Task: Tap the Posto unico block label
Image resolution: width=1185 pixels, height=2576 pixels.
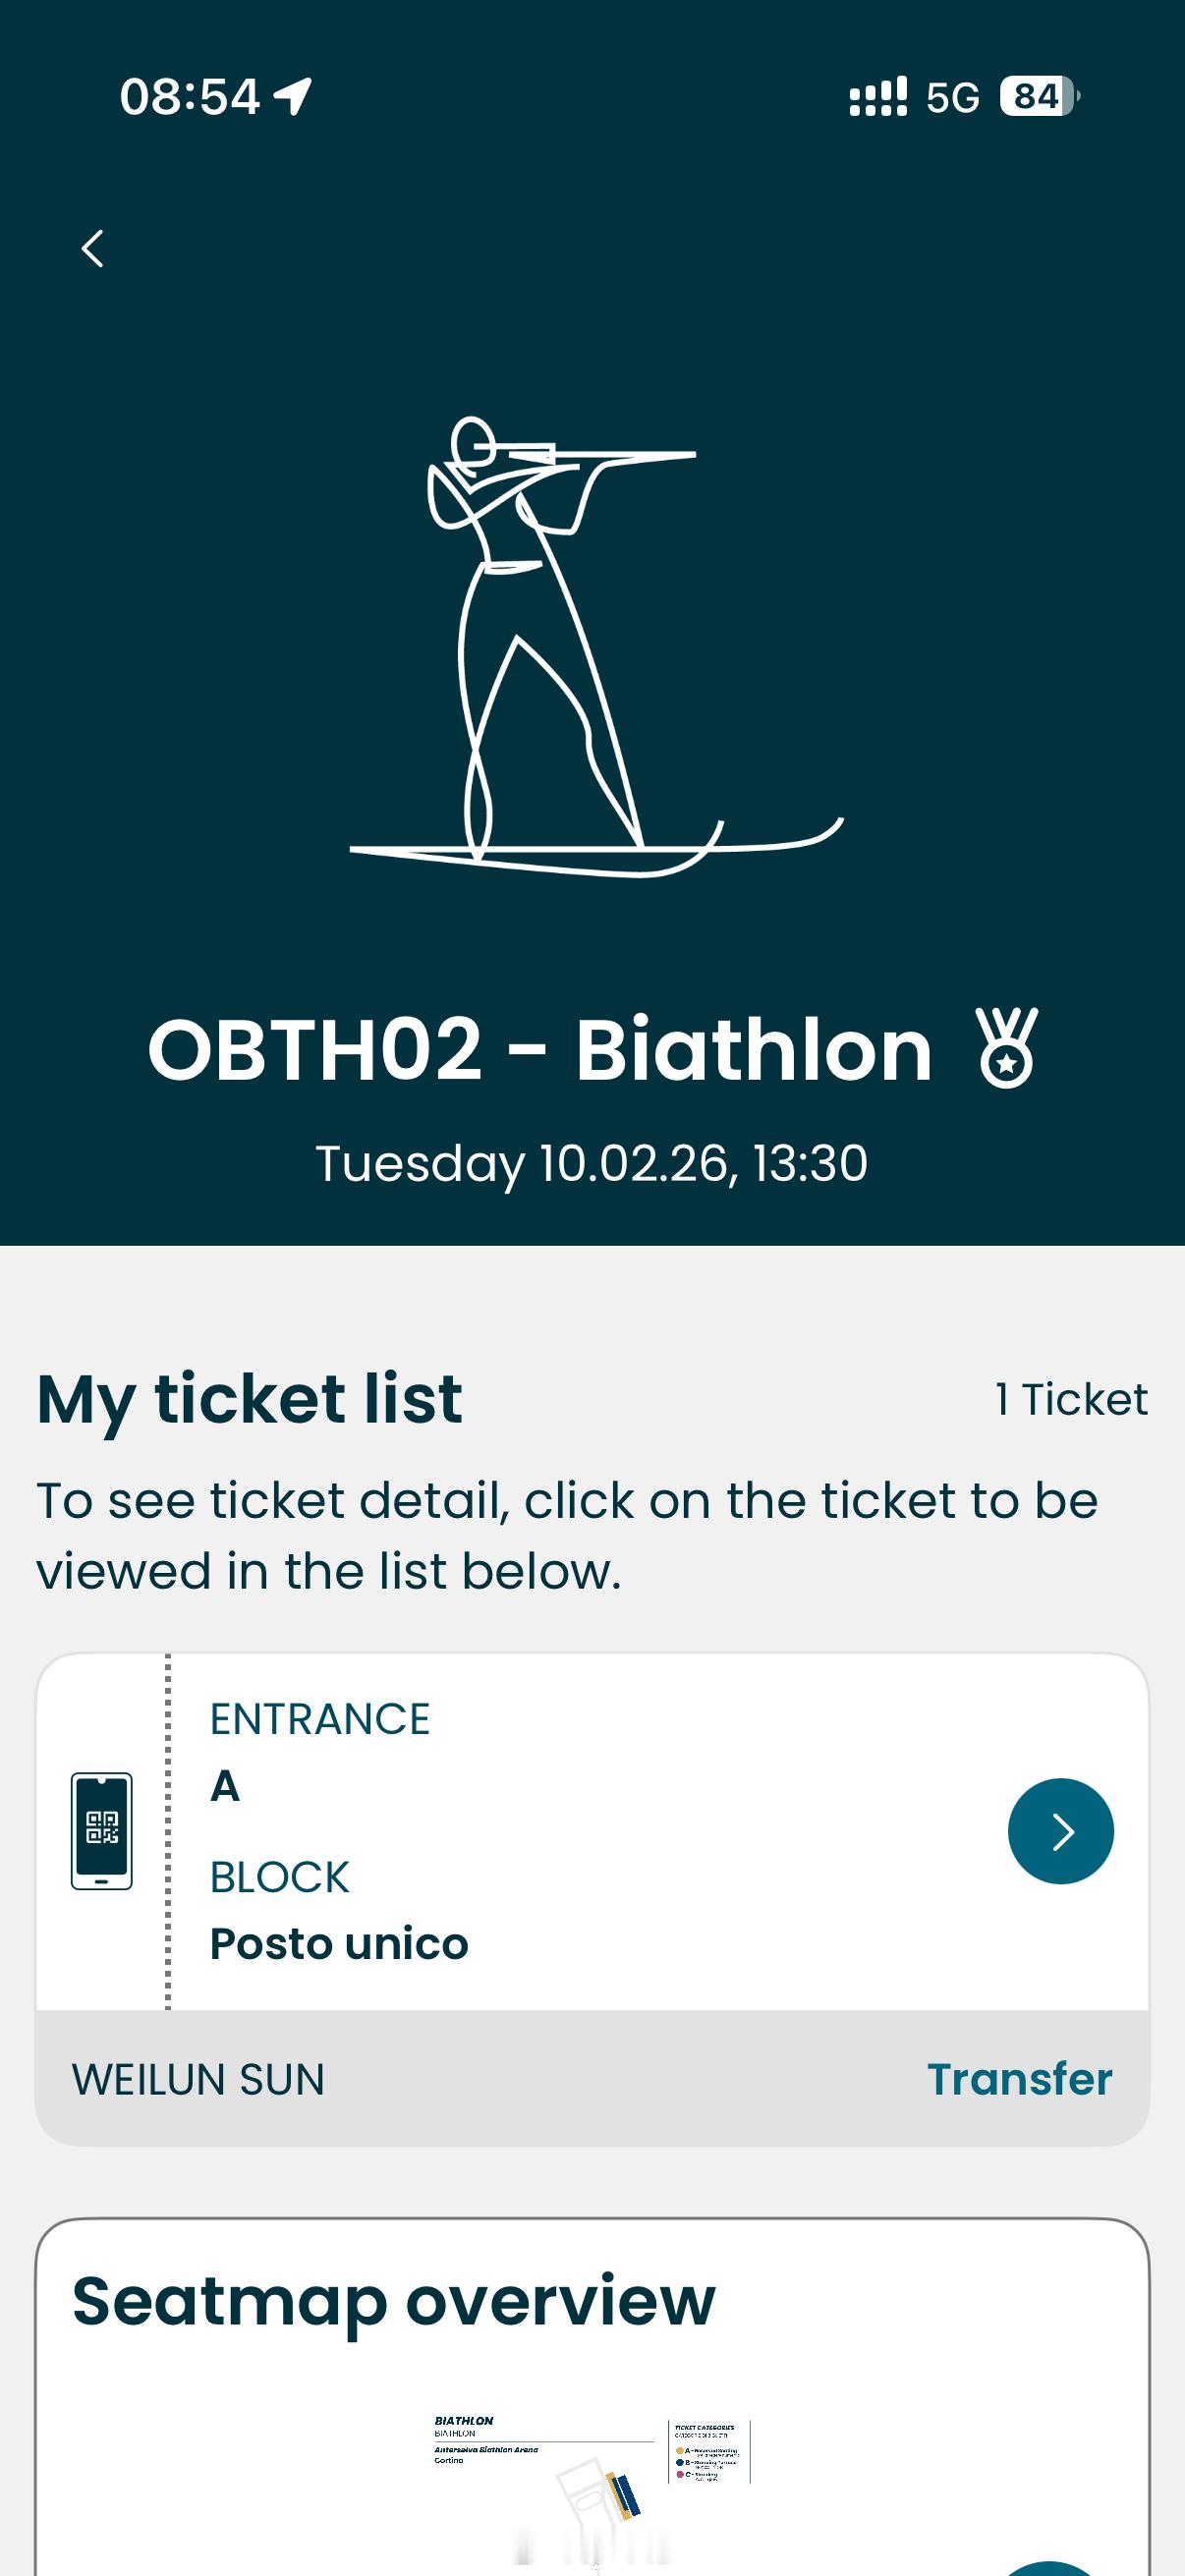Action: pos(339,1944)
